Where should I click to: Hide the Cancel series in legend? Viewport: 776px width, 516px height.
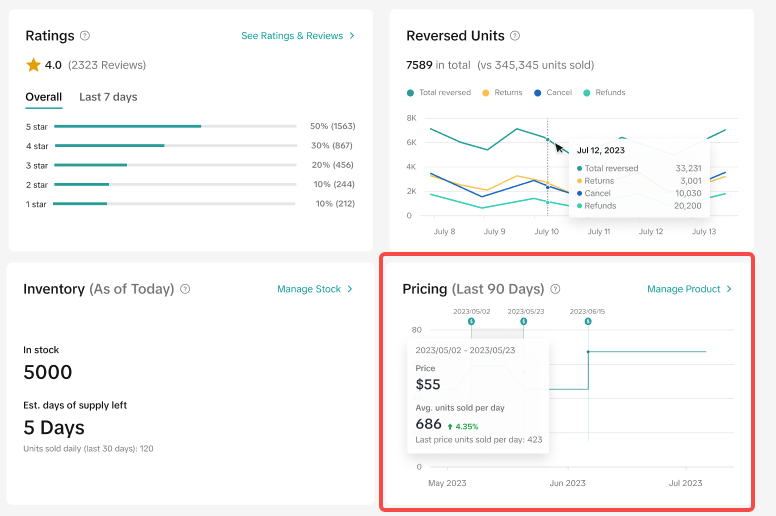555,92
